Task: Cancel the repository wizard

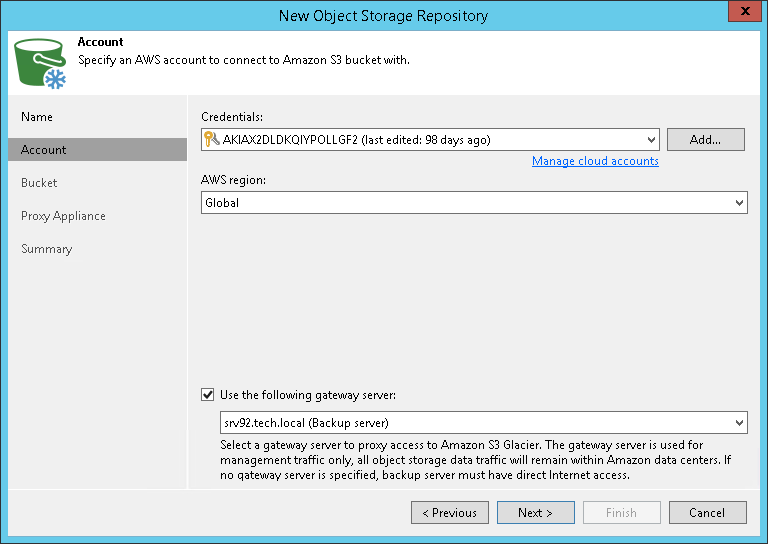Action: click(707, 513)
